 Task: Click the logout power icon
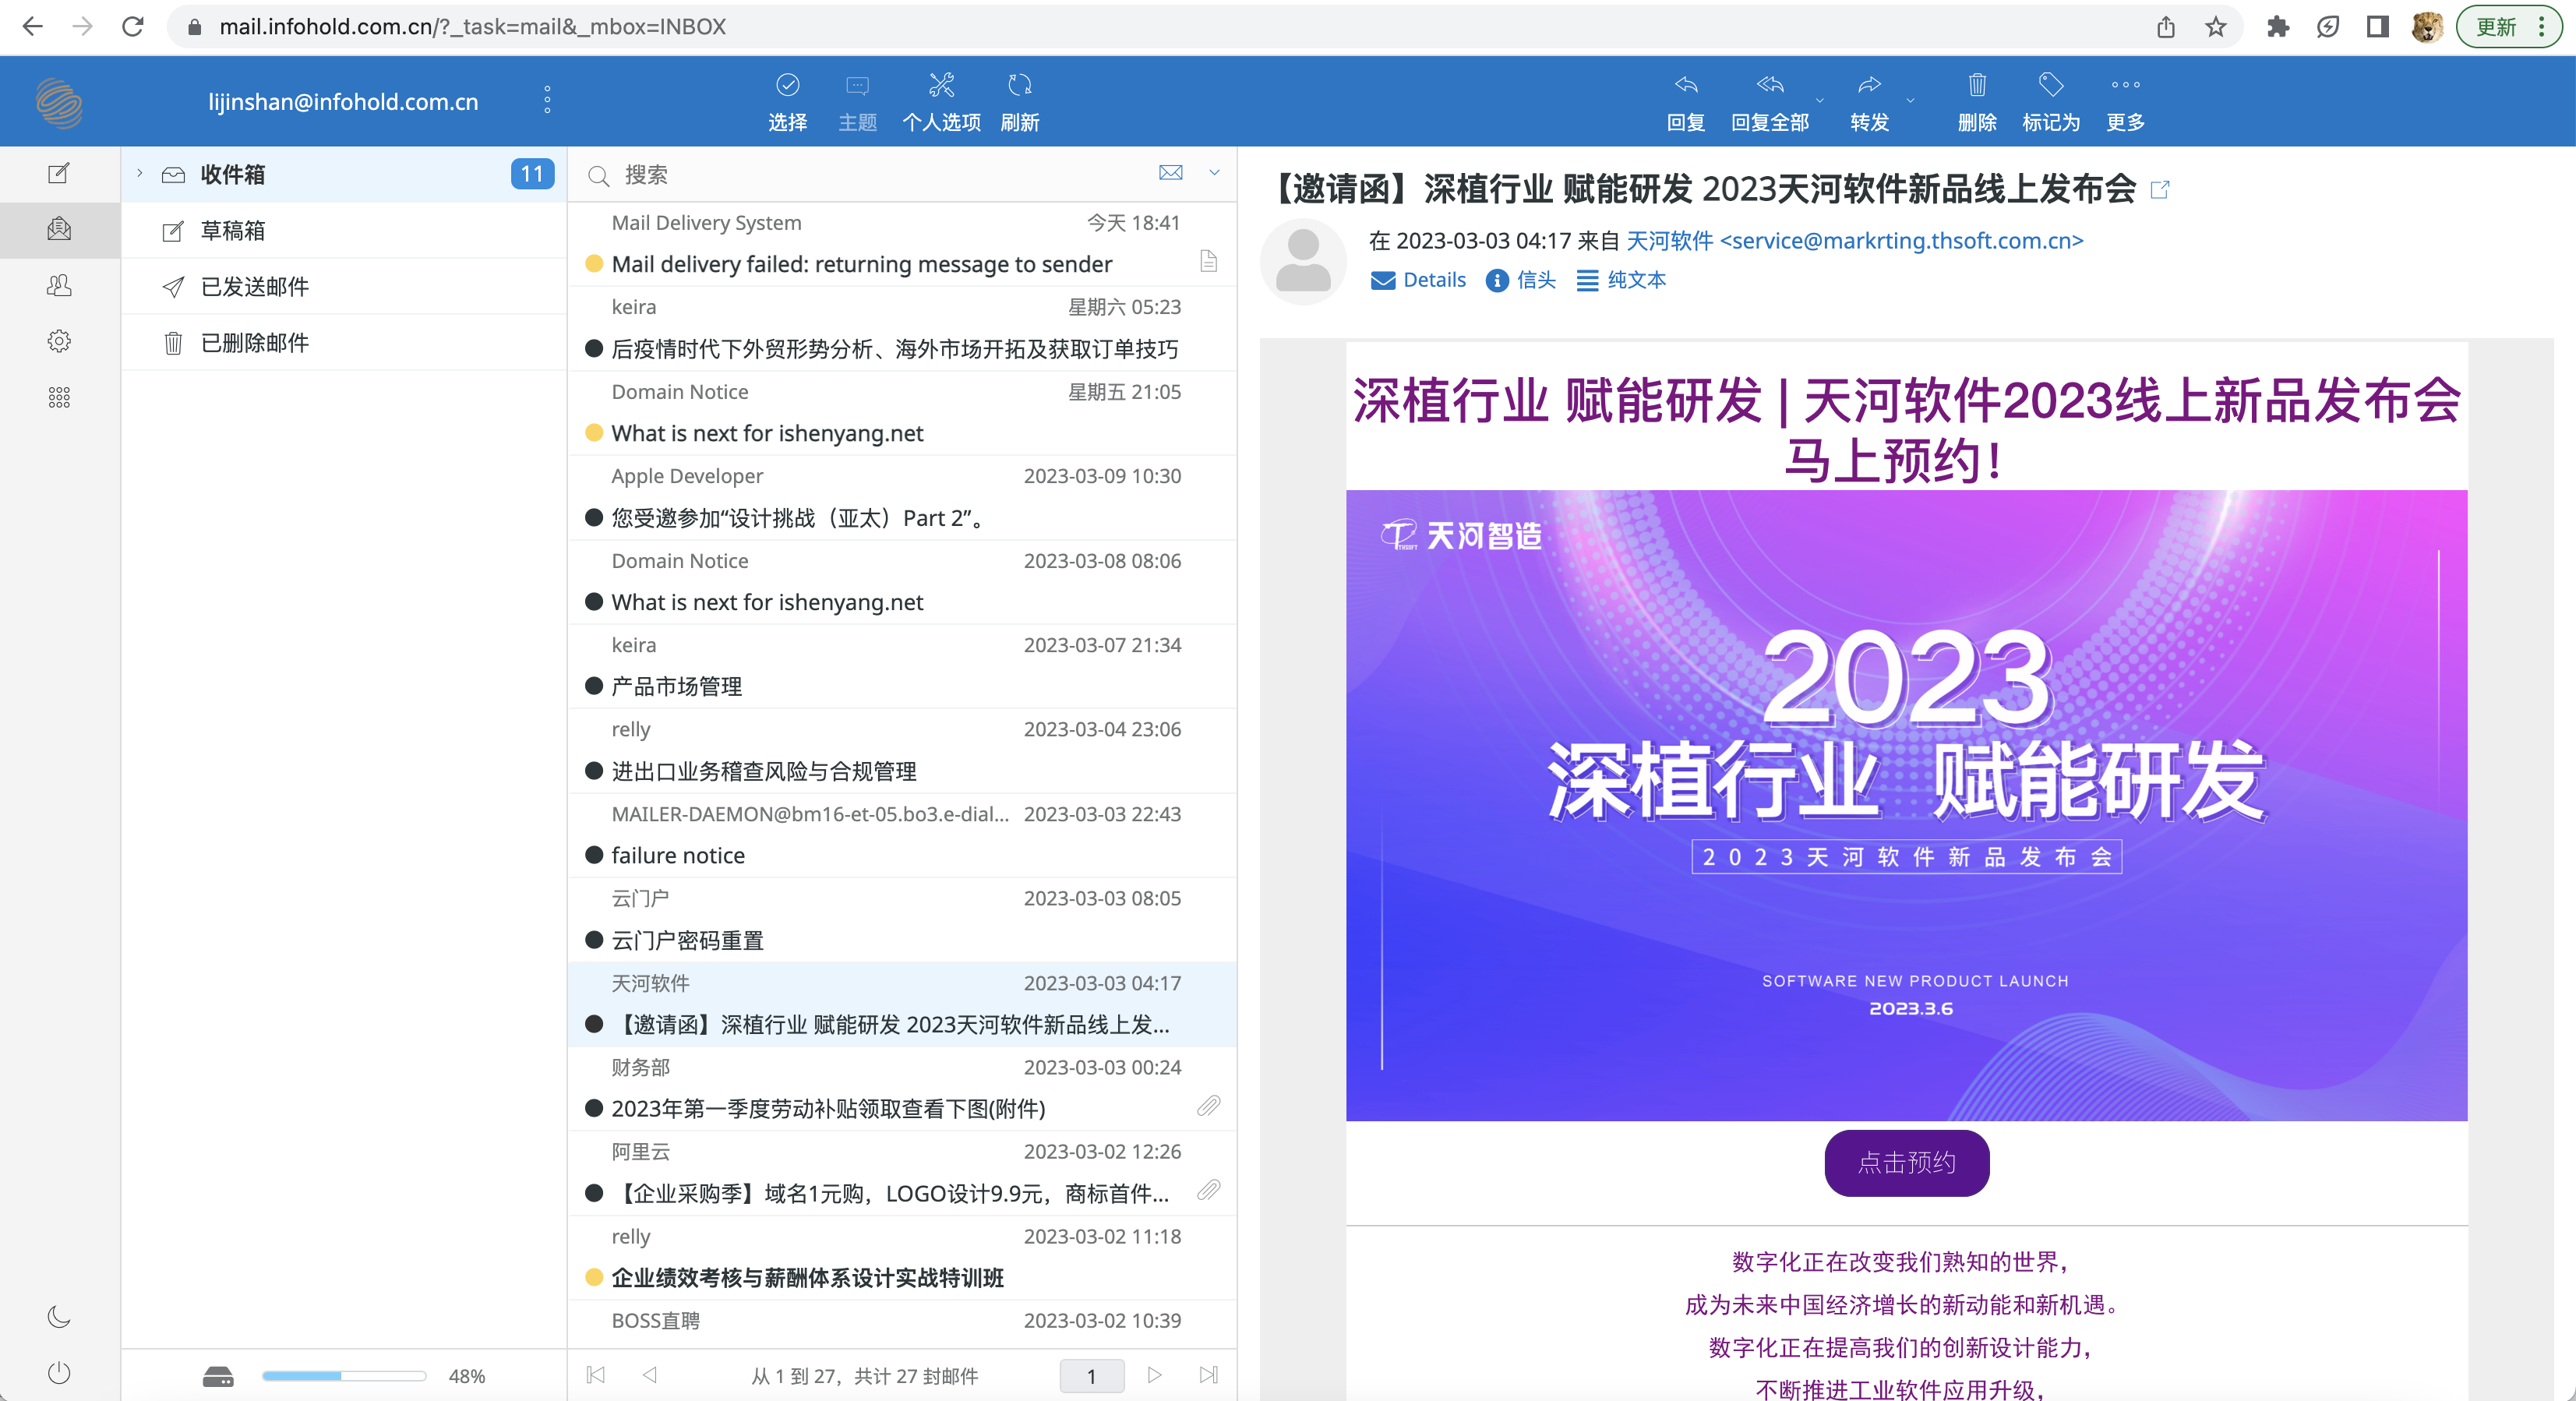pos(59,1372)
